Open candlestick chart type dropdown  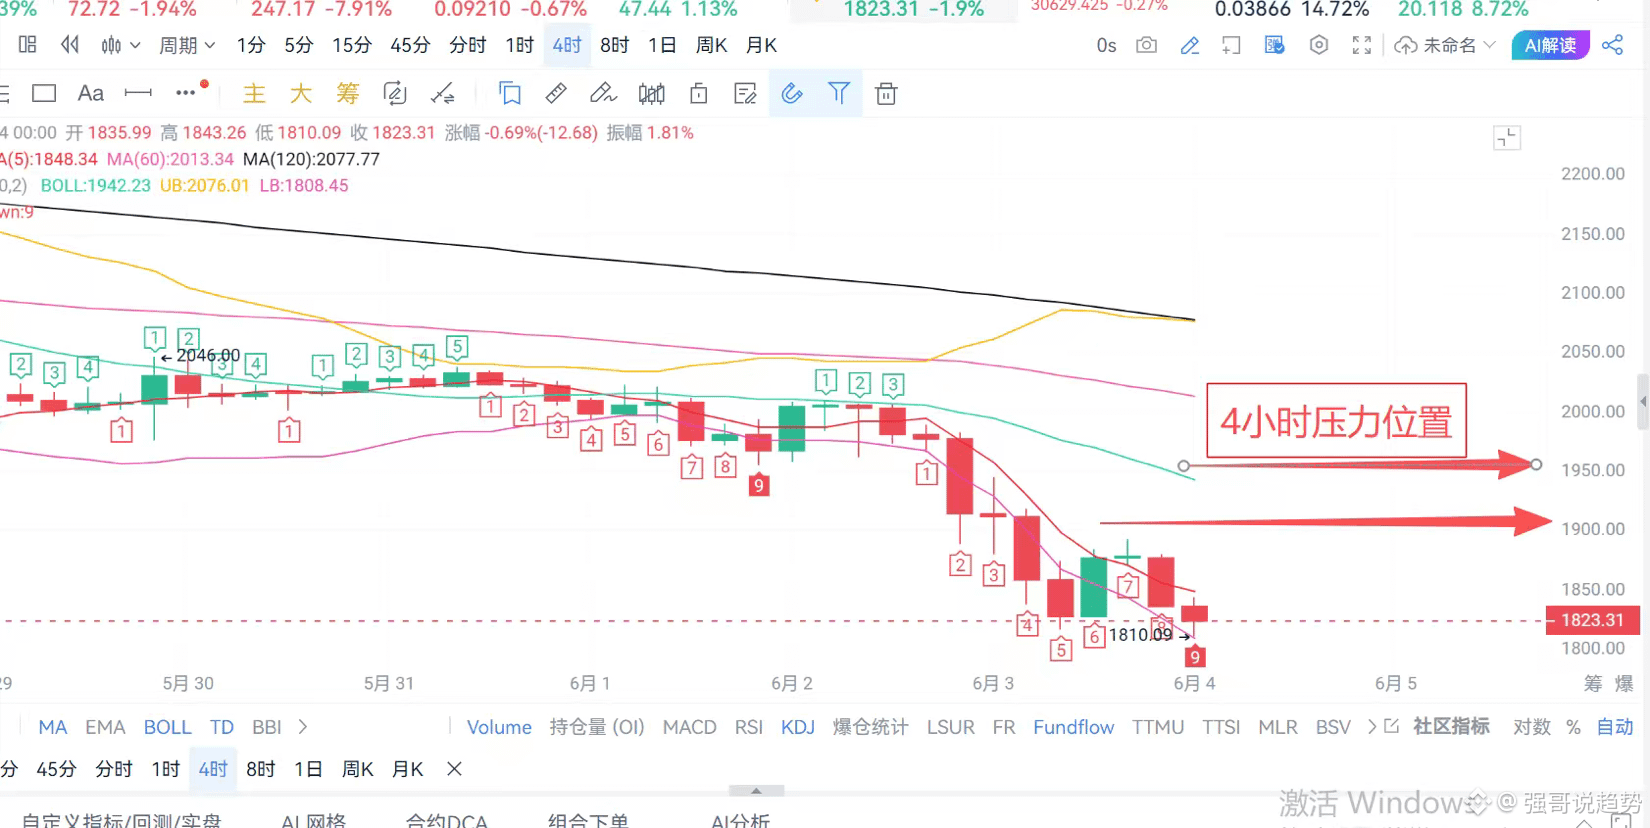pyautogui.click(x=120, y=45)
